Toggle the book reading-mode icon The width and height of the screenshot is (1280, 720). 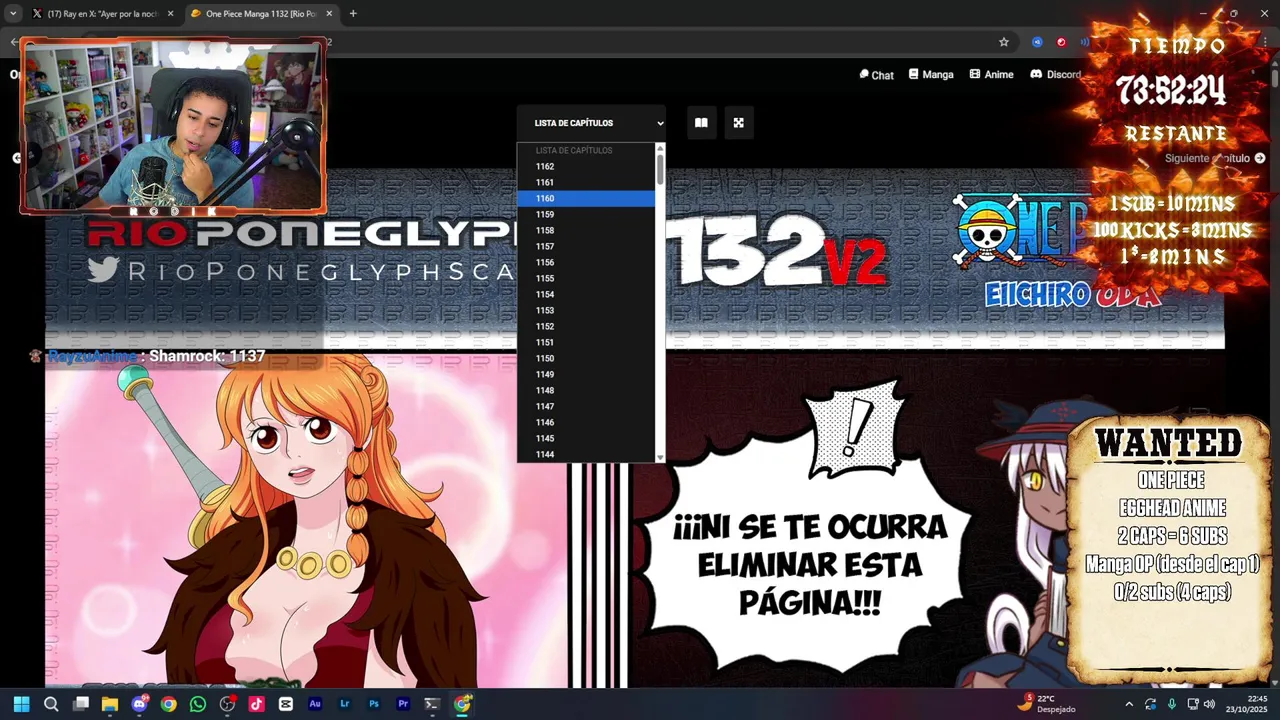(x=701, y=123)
